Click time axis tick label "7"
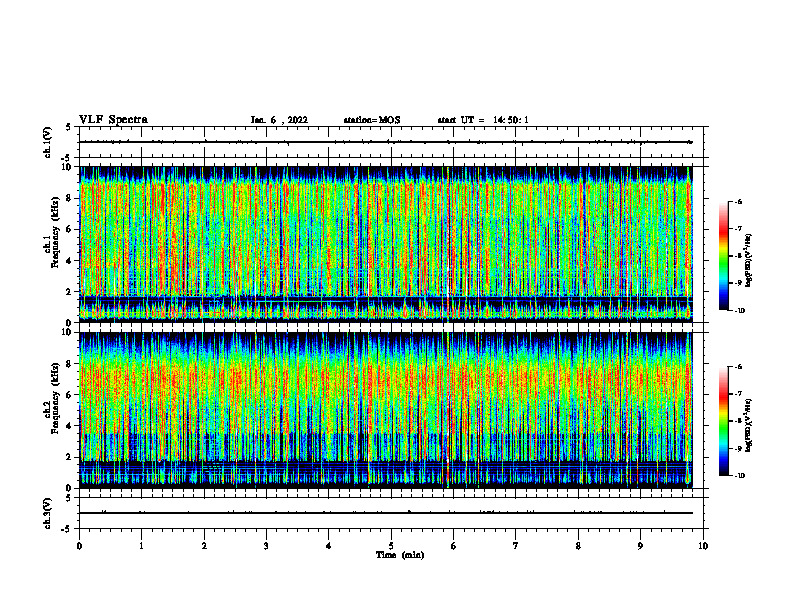The height and width of the screenshot is (612, 792). tap(516, 546)
